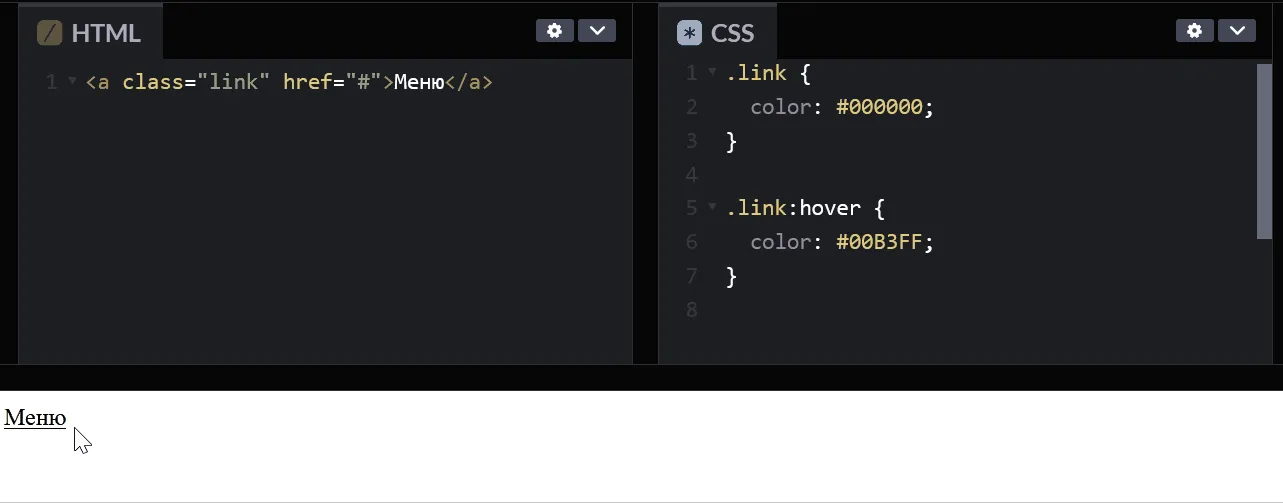The width and height of the screenshot is (1283, 503).
Task: Click the Меню link in preview
Action: coord(35,418)
